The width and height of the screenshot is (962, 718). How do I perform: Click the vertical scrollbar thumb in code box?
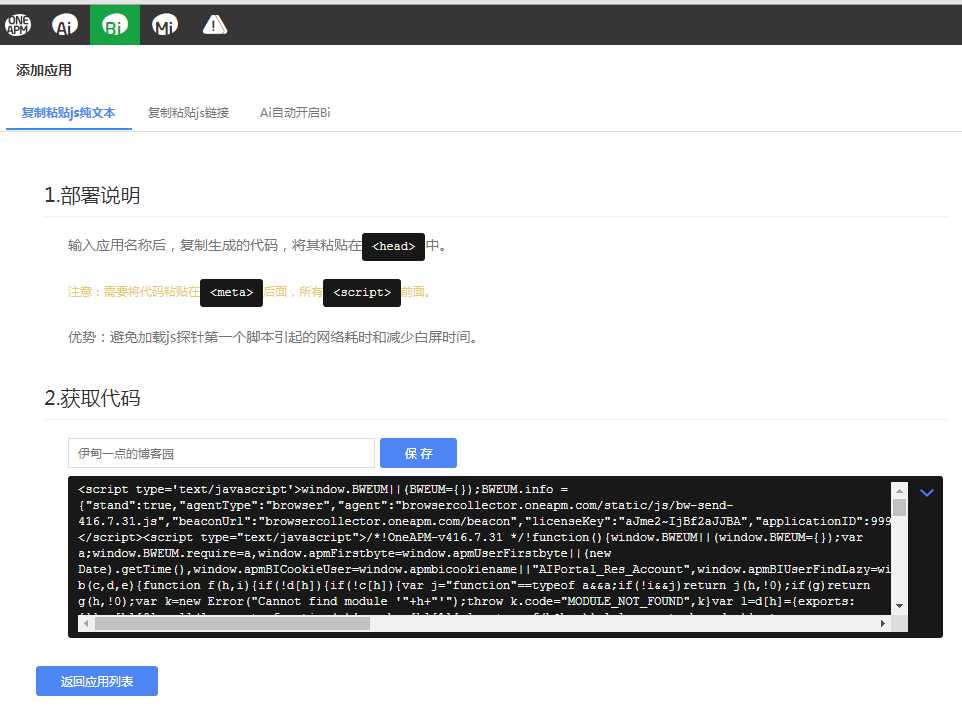[x=899, y=508]
